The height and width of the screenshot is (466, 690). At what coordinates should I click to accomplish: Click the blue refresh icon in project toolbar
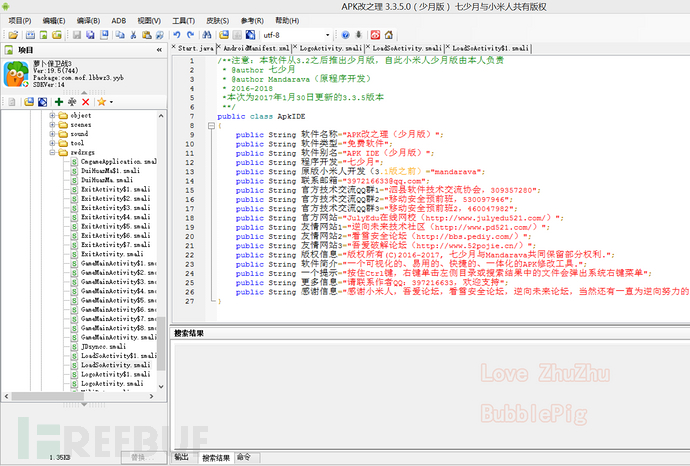(43, 102)
